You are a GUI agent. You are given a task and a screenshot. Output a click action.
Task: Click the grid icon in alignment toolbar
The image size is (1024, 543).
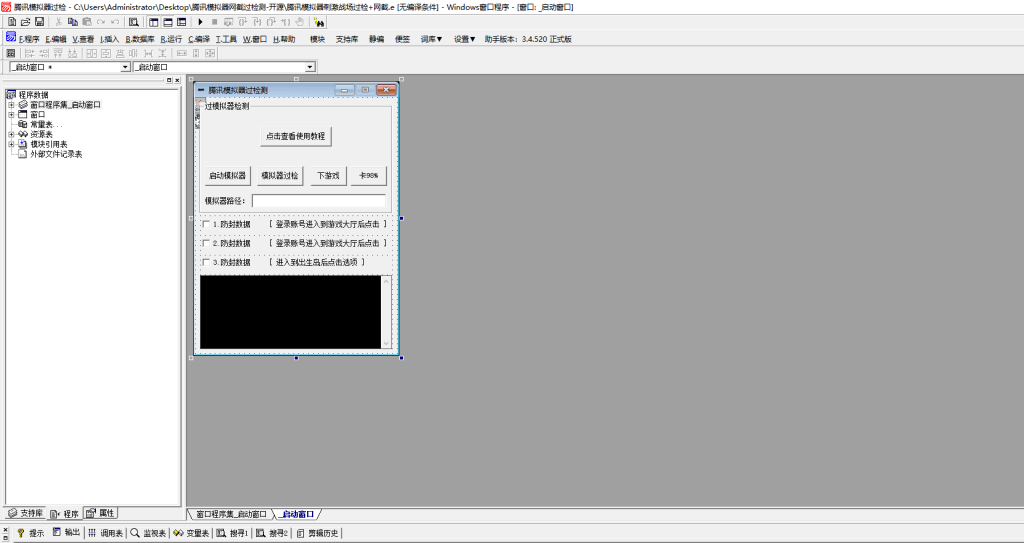point(10,53)
